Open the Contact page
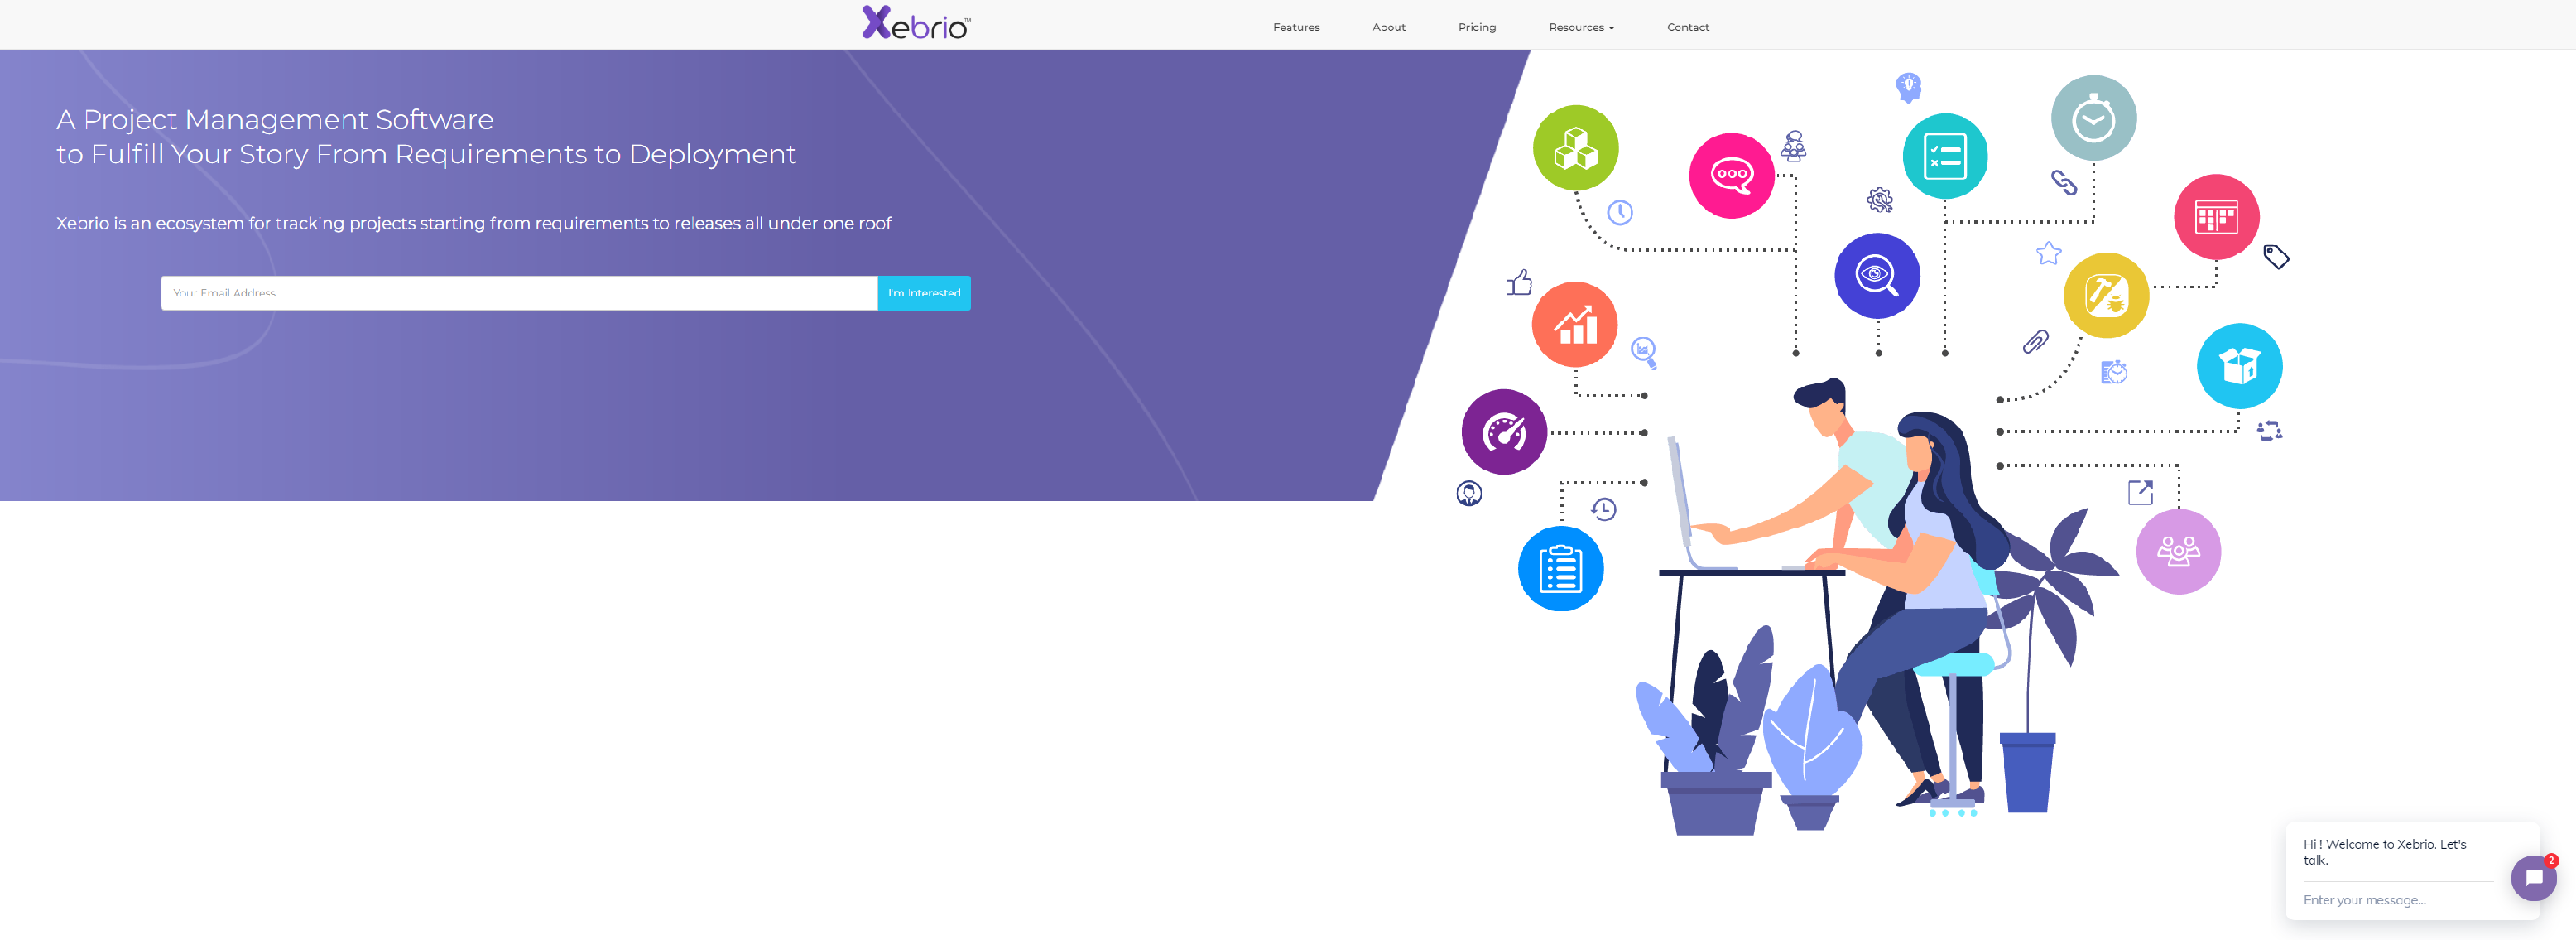 click(x=1688, y=27)
